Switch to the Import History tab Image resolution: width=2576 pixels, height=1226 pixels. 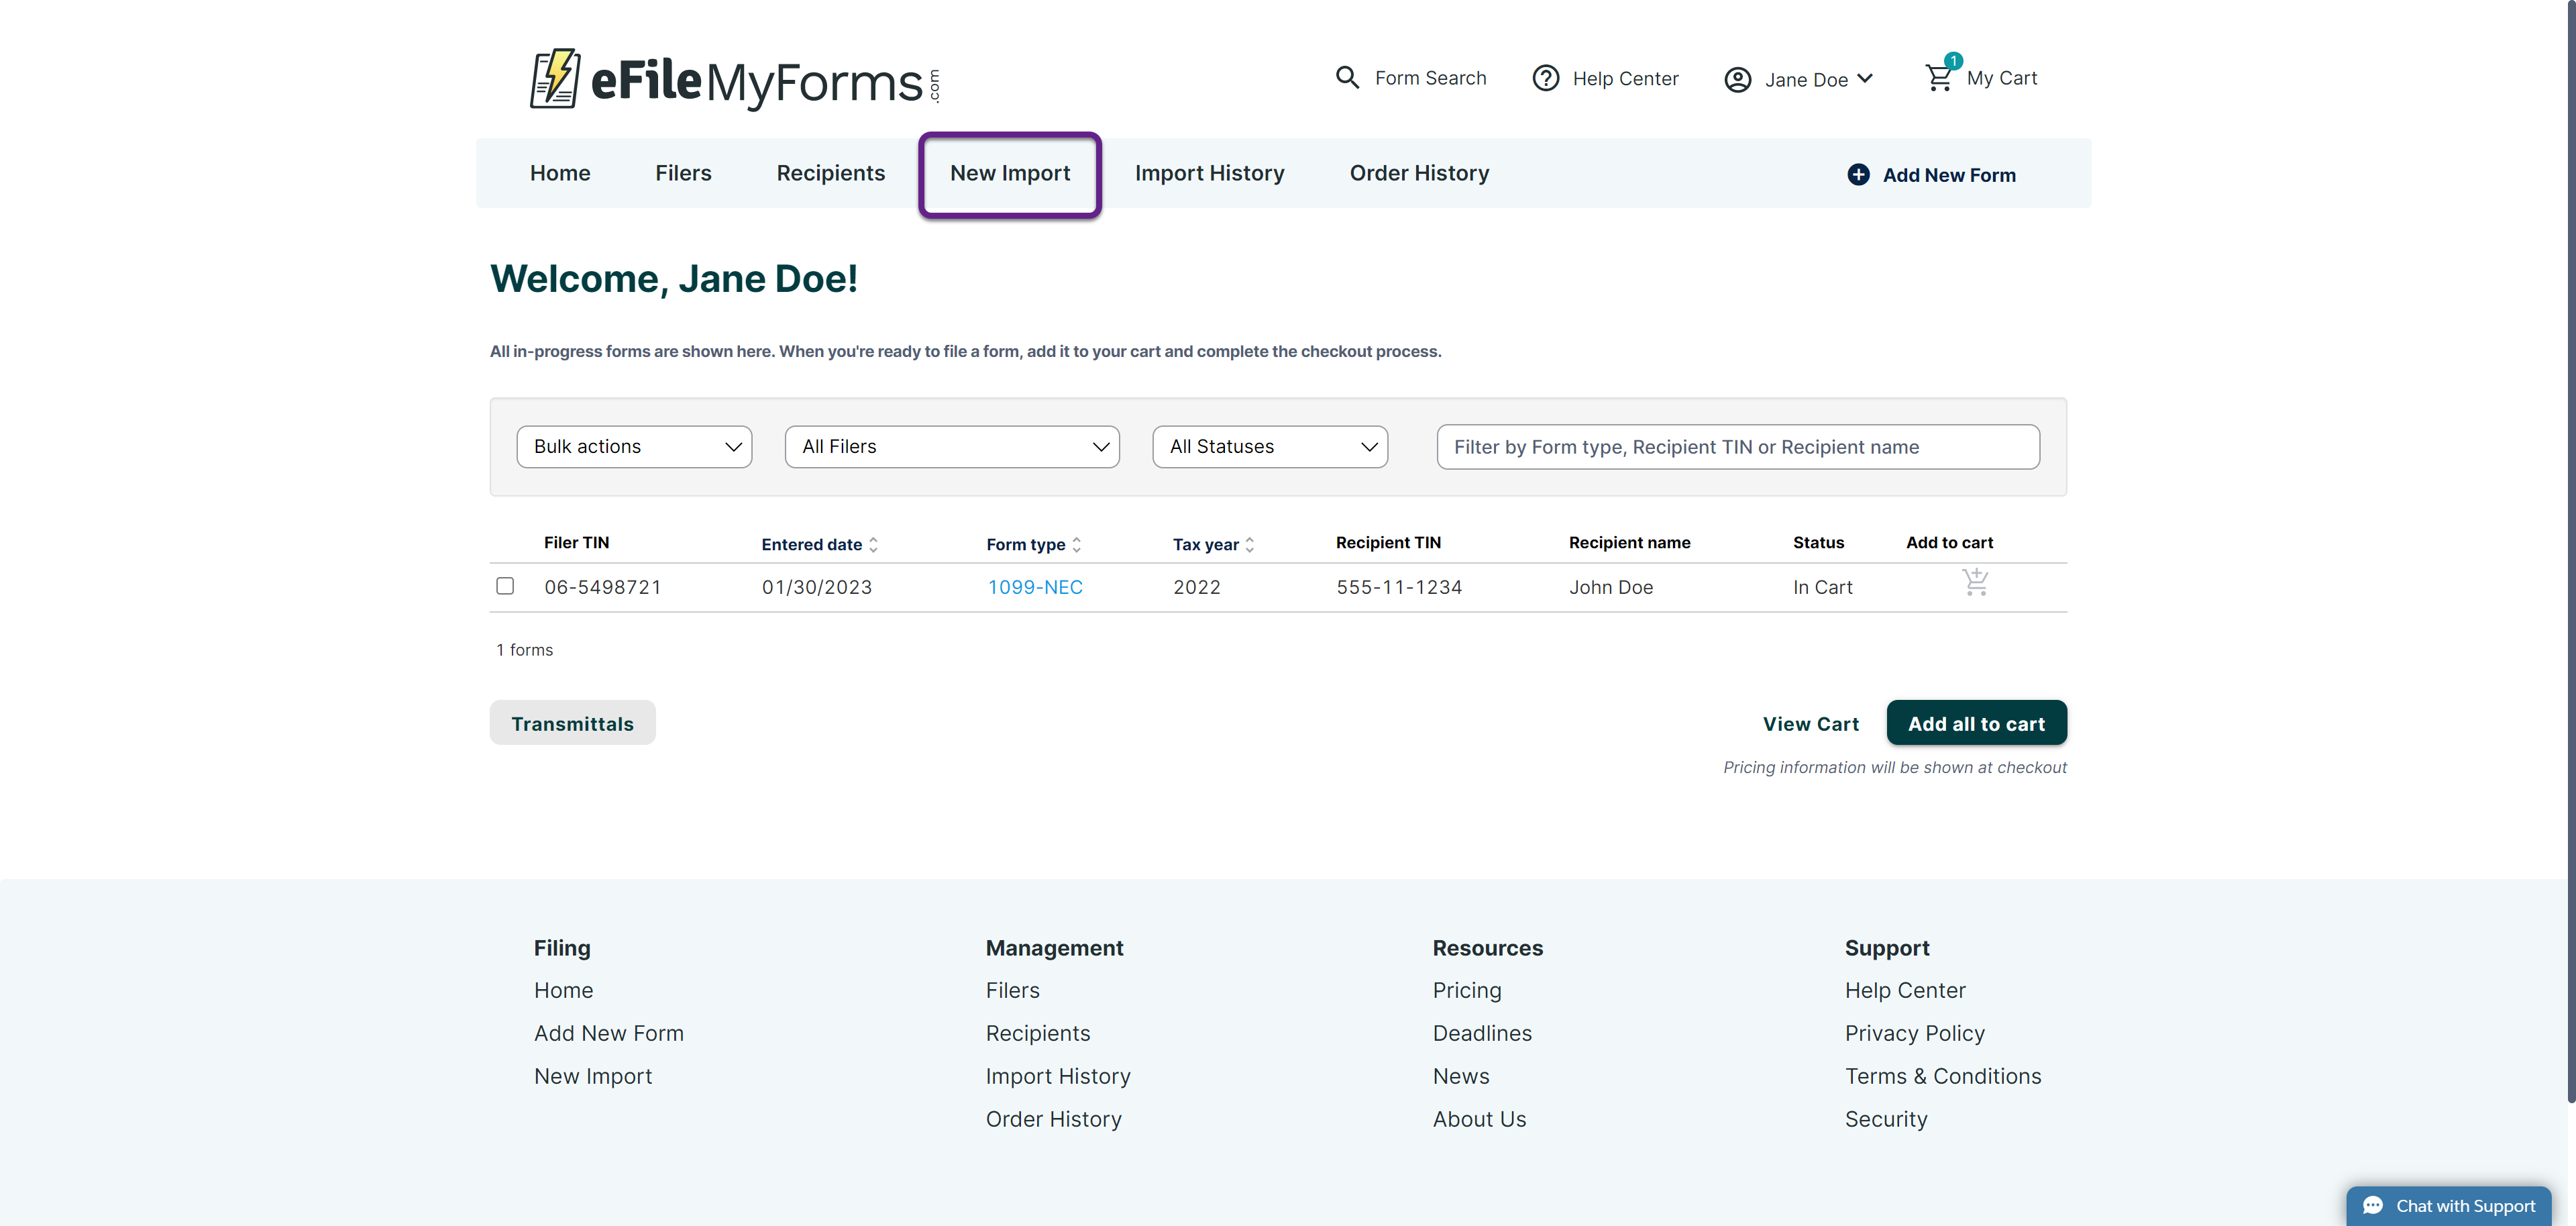coord(1209,174)
